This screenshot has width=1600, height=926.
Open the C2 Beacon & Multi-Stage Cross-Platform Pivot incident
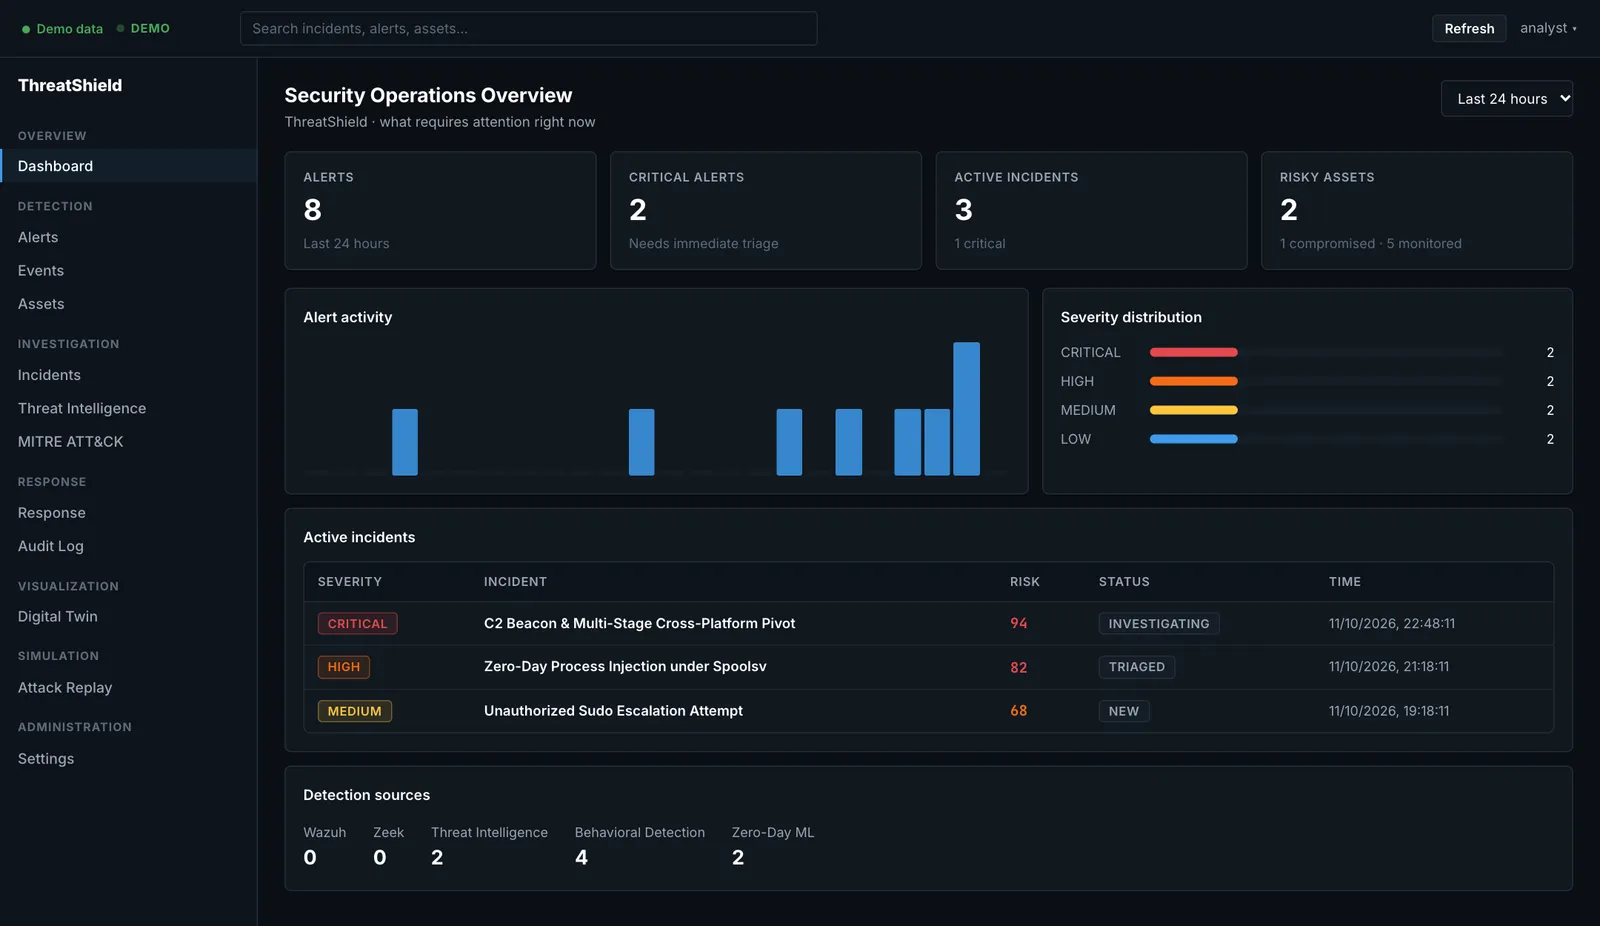pos(640,624)
